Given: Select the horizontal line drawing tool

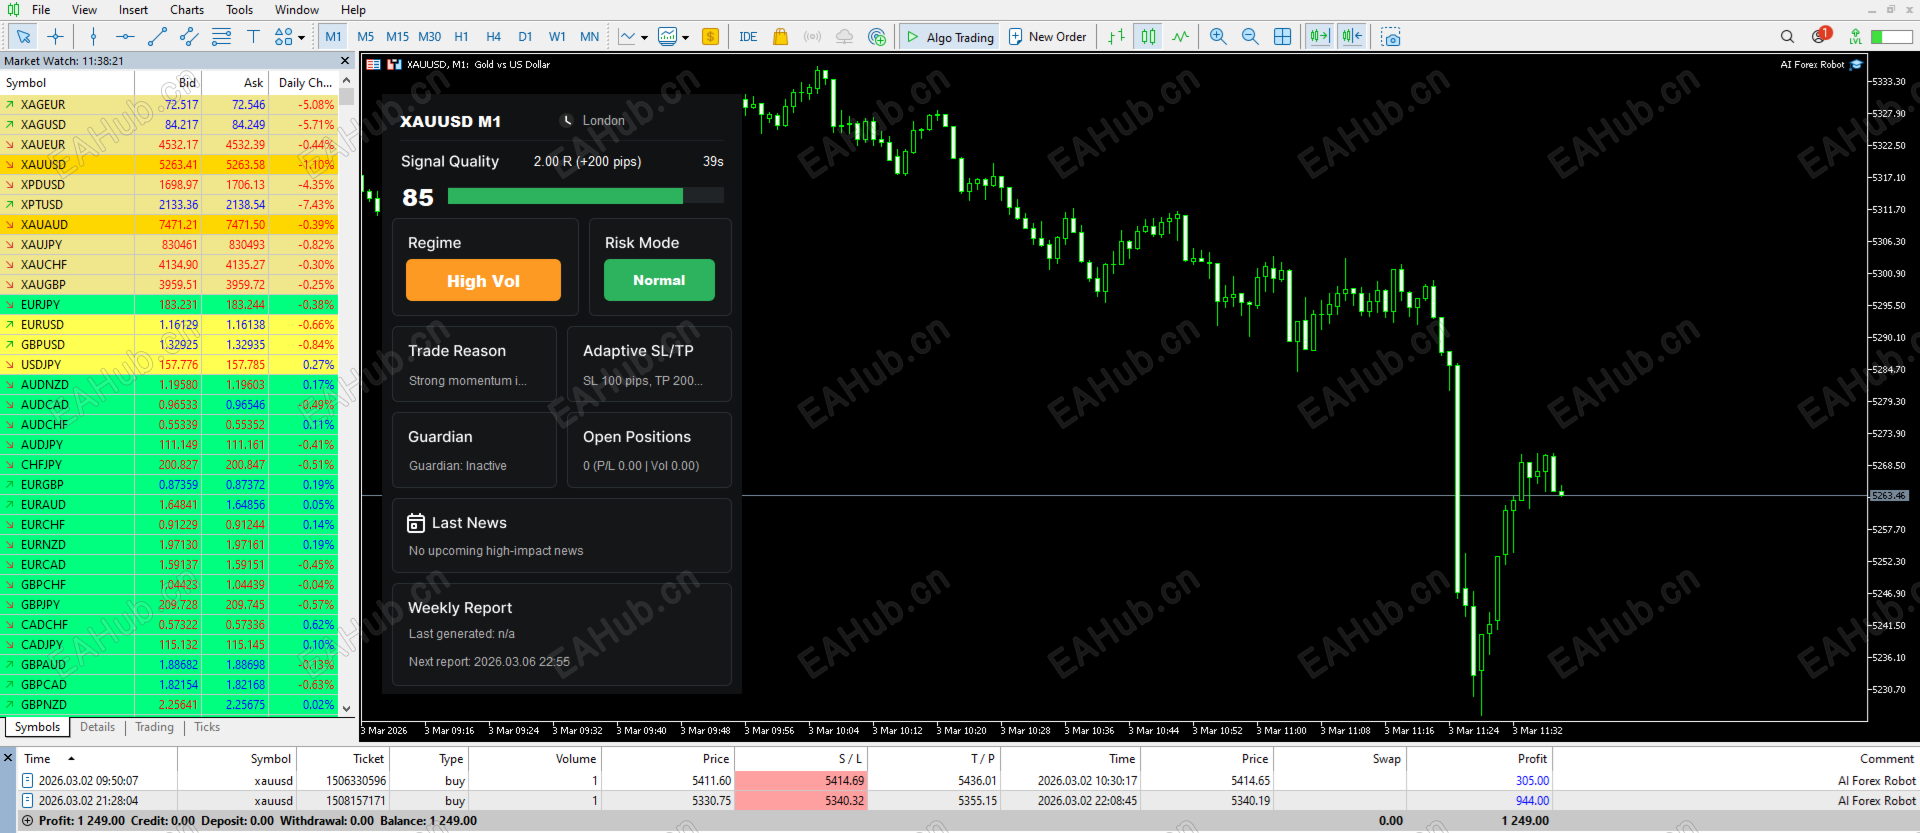Looking at the screenshot, I should point(125,37).
